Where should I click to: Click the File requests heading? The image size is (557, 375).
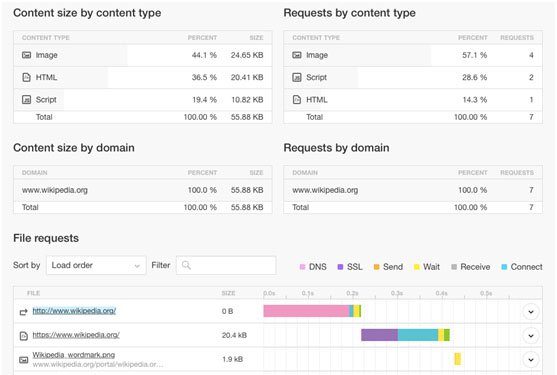[46, 238]
